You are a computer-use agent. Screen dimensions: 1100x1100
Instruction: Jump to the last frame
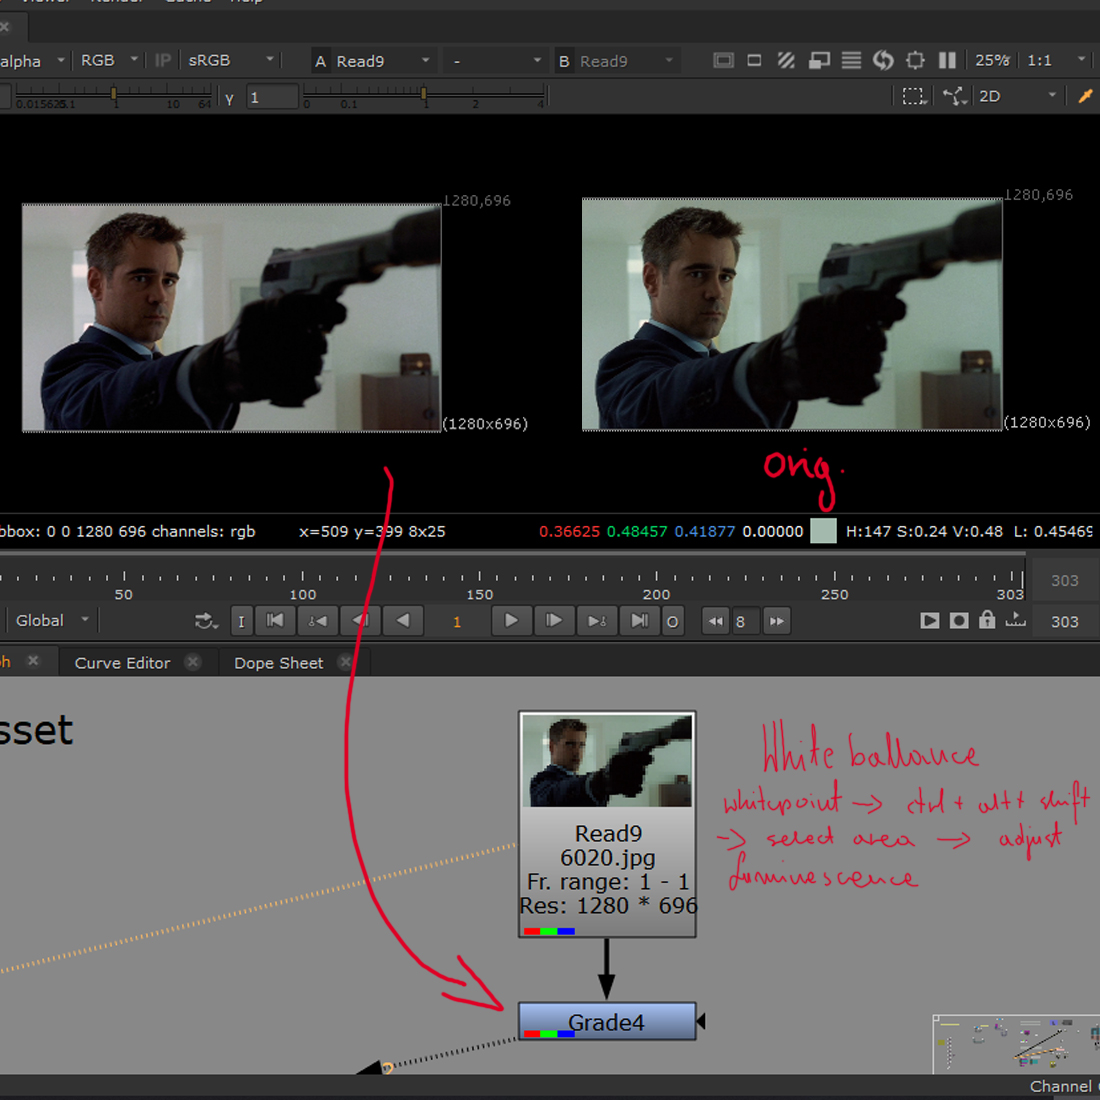point(639,622)
